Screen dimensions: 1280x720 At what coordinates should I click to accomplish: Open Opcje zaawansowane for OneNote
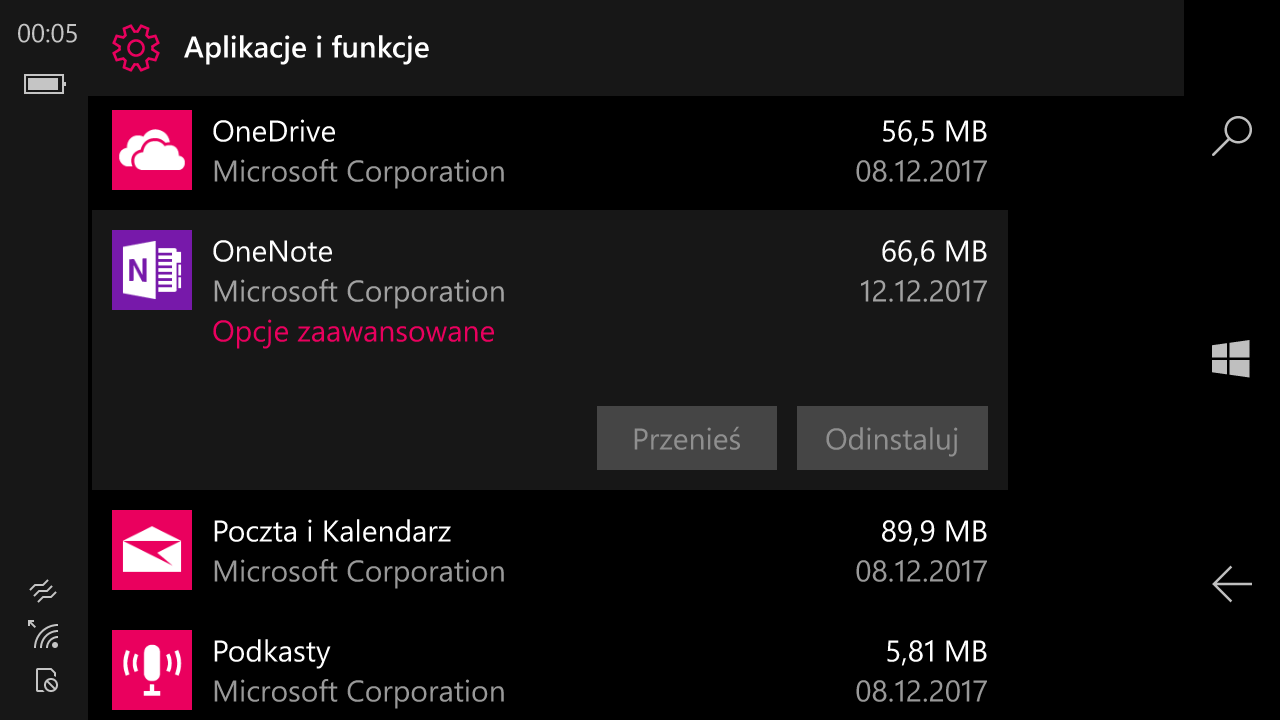point(353,331)
